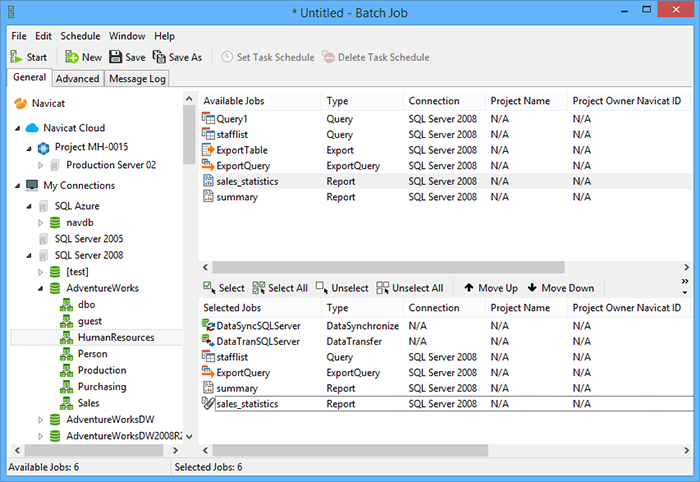Collapse the My Connections node
The image size is (700, 482).
coord(17,186)
